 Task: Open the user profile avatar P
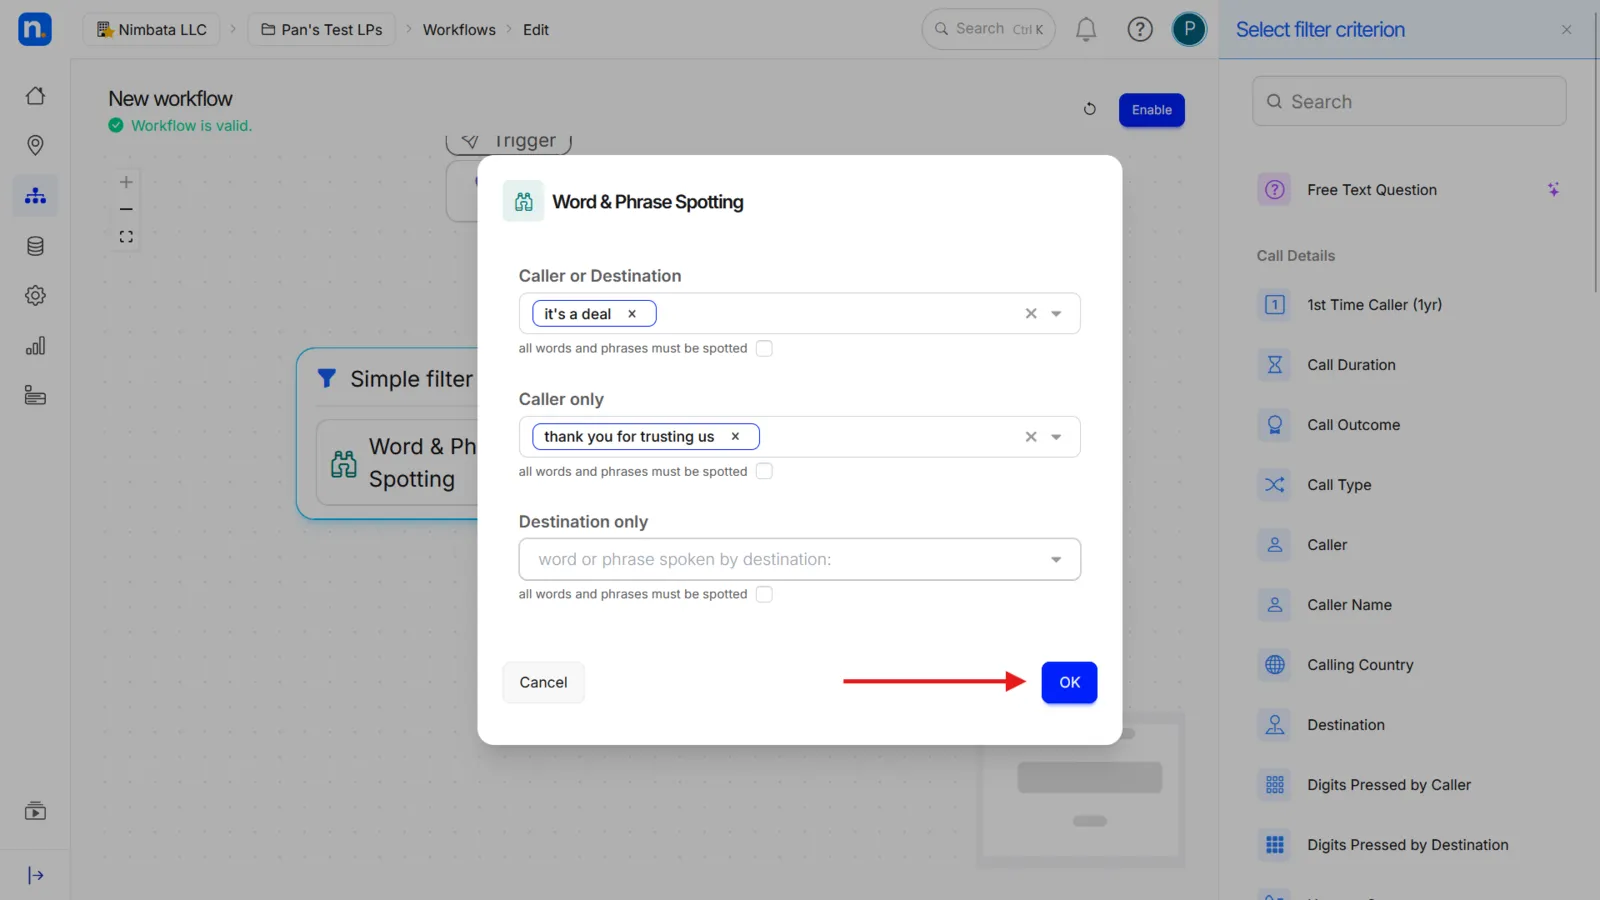click(x=1189, y=30)
